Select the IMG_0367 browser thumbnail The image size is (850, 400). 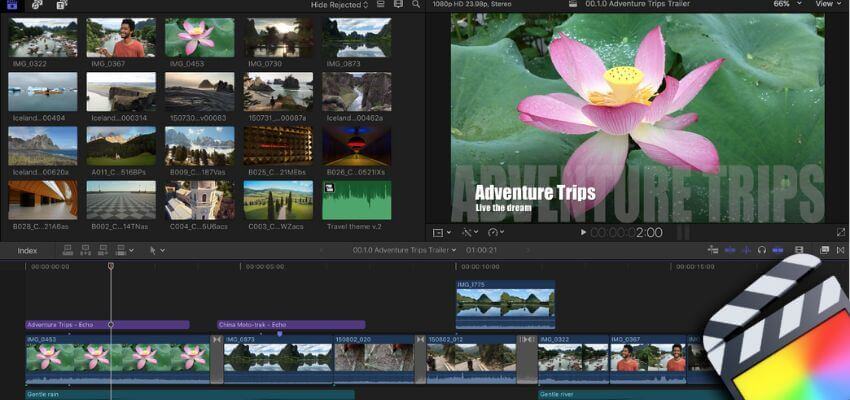pyautogui.click(x=121, y=37)
